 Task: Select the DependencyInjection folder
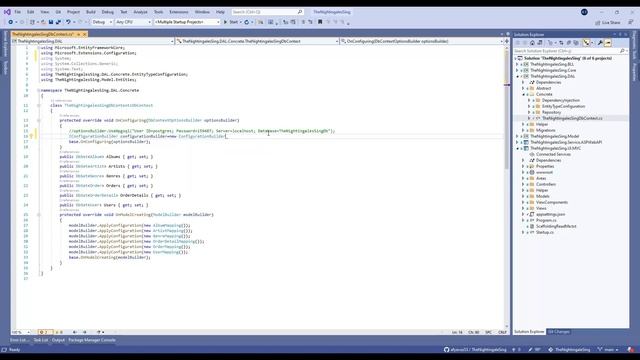tap(560, 100)
